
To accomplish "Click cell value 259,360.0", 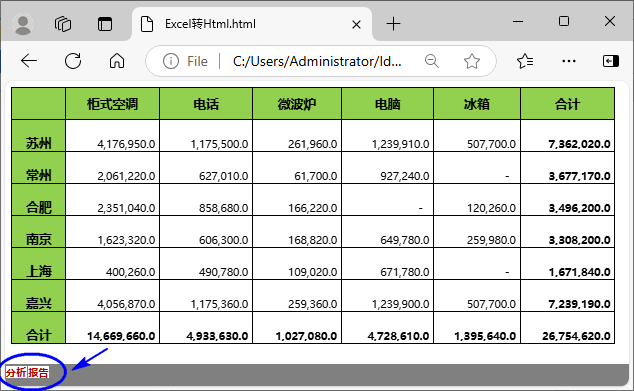I will pyautogui.click(x=313, y=304).
